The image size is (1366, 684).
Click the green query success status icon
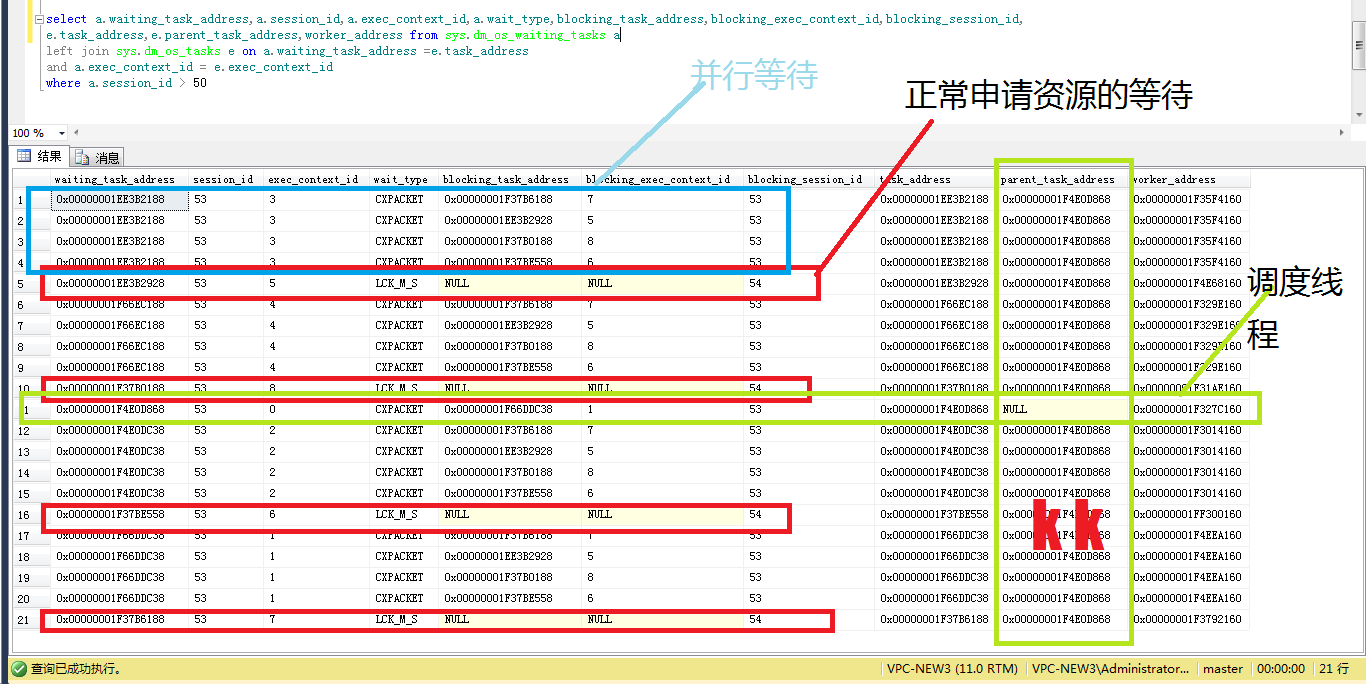tap(18, 669)
